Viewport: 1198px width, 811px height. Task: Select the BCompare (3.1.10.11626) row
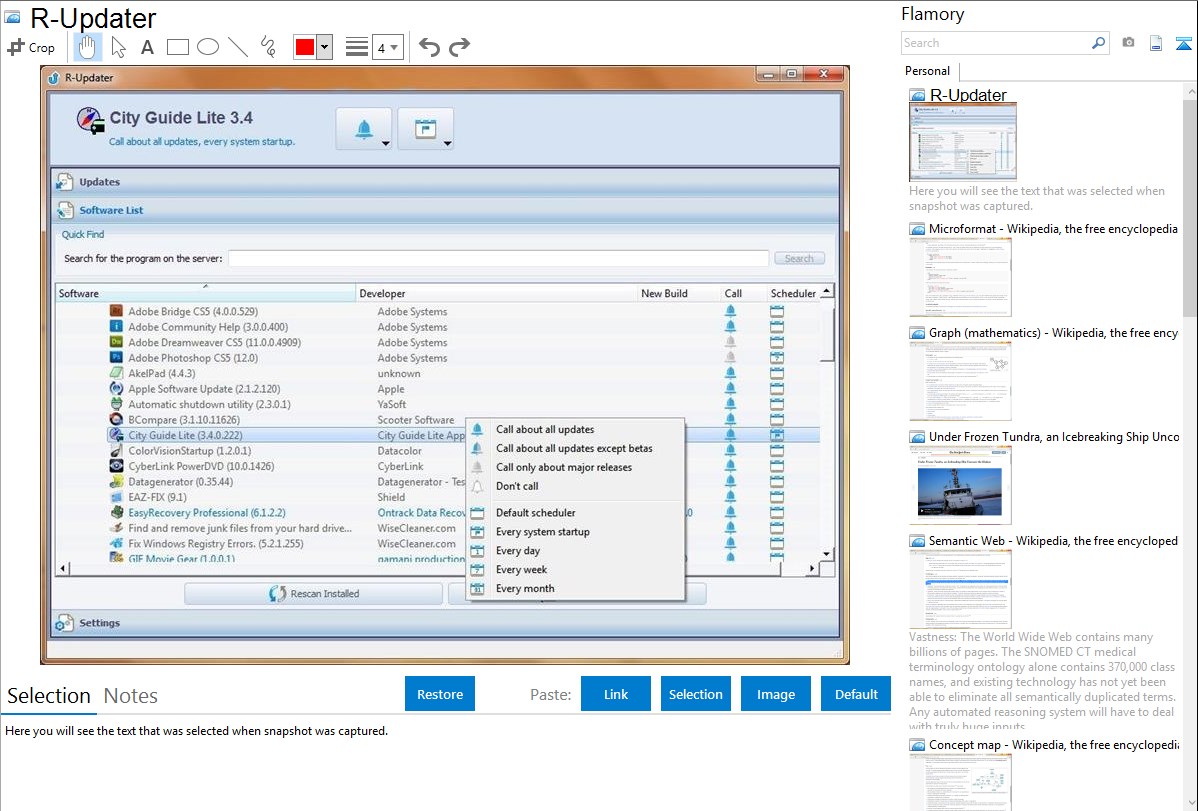pyautogui.click(x=438, y=420)
